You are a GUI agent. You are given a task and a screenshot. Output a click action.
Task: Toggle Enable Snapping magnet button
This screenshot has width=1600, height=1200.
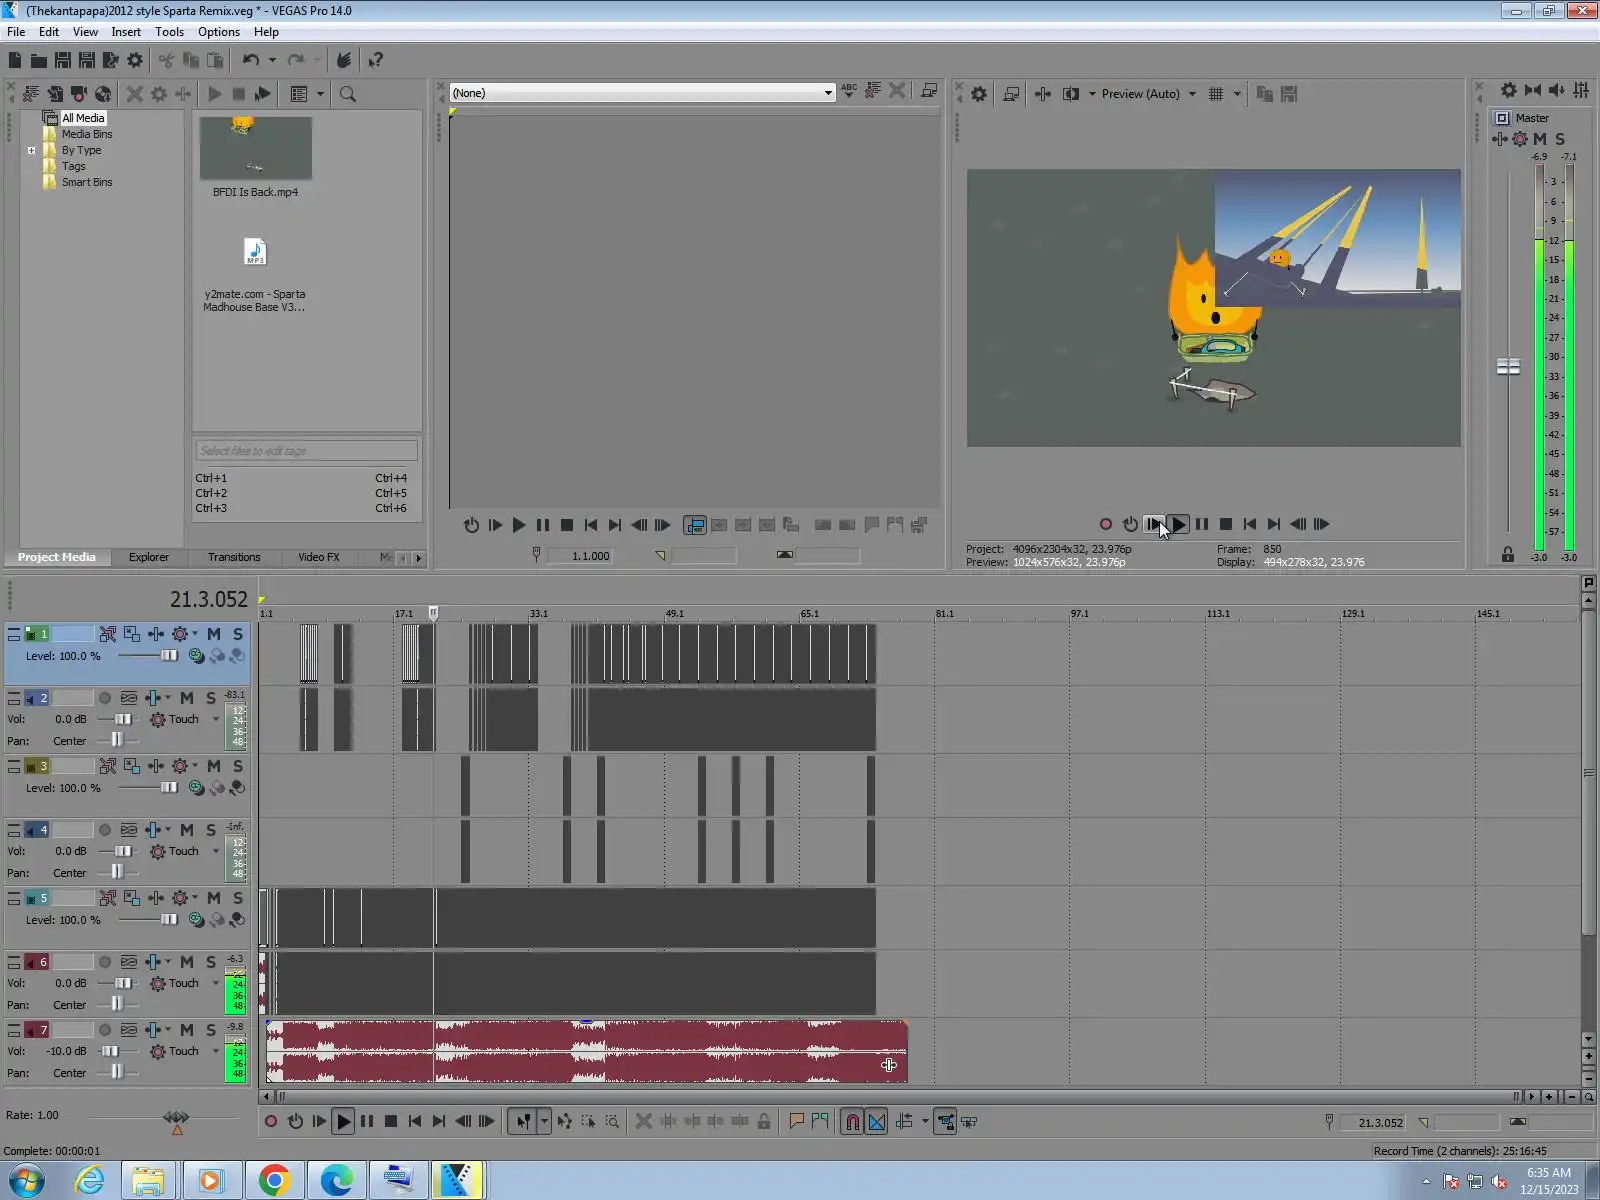pos(852,1122)
